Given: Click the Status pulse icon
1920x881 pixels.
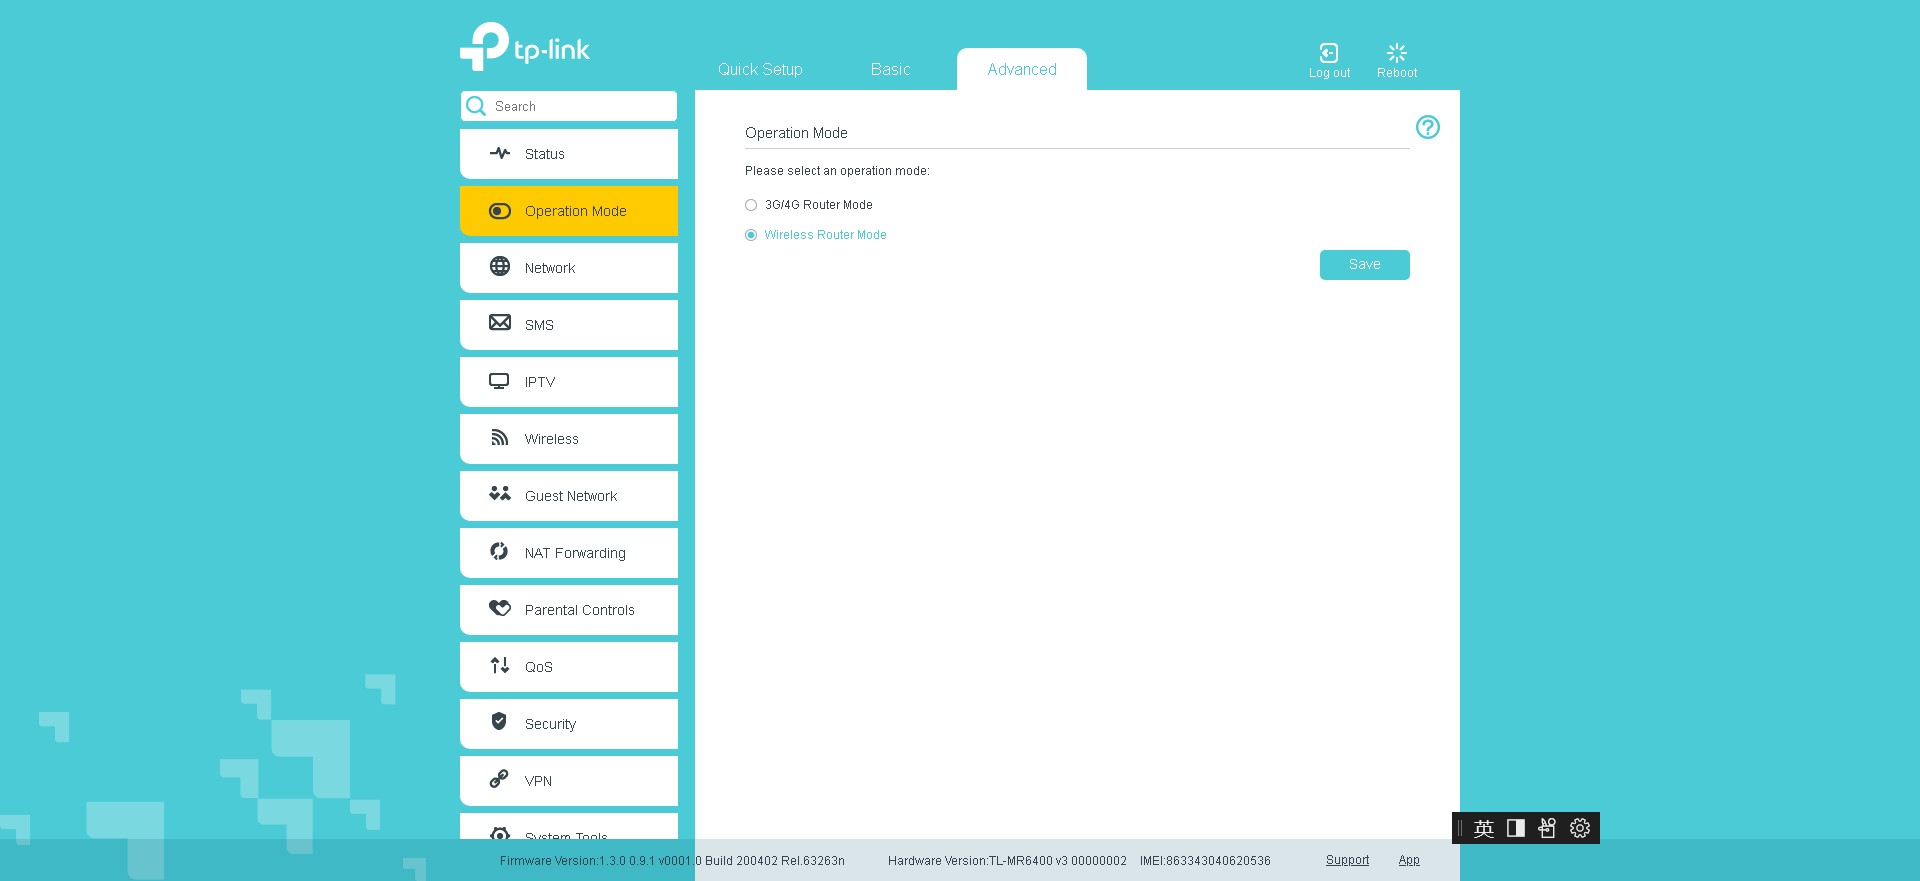Looking at the screenshot, I should click(500, 153).
